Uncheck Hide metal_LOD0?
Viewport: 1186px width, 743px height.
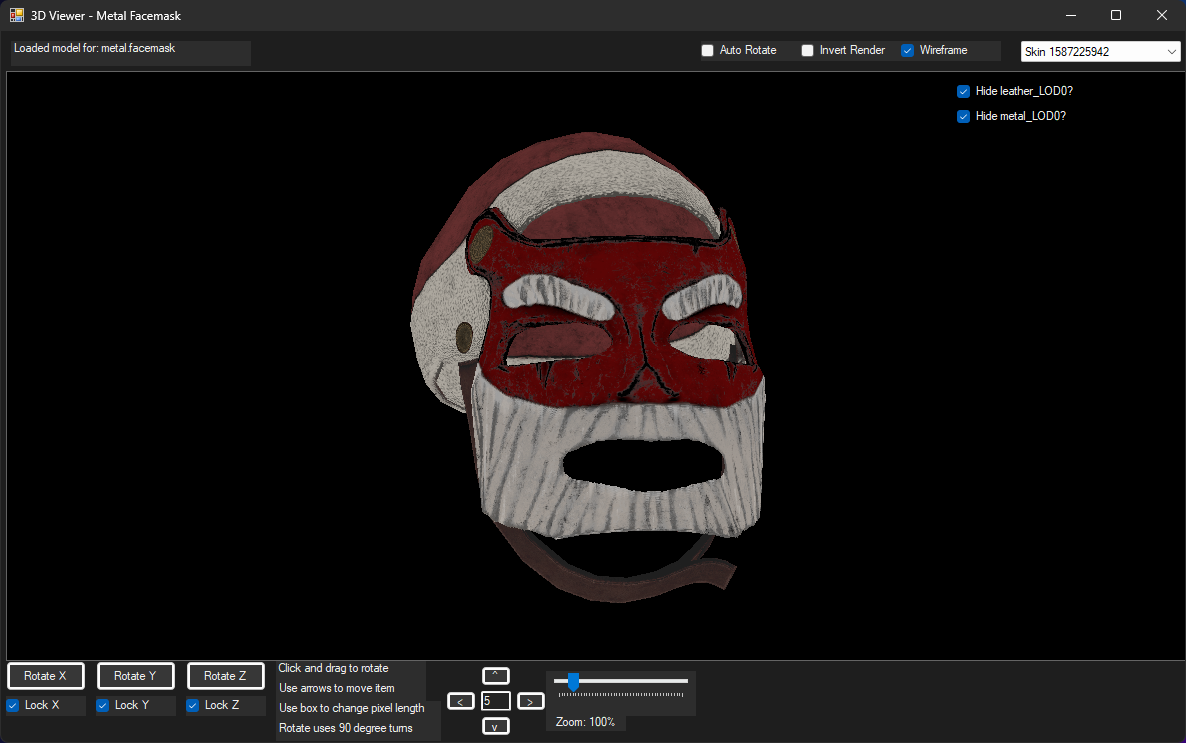963,116
